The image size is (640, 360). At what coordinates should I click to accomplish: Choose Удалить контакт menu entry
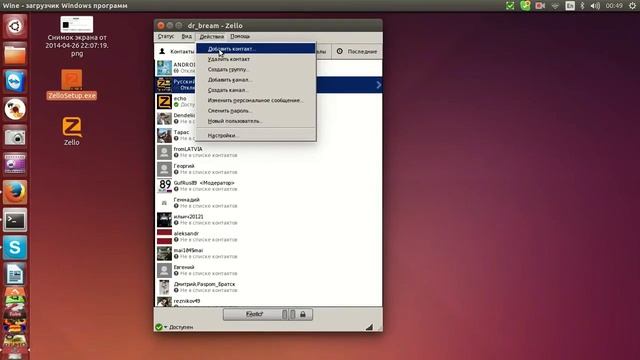[256, 59]
